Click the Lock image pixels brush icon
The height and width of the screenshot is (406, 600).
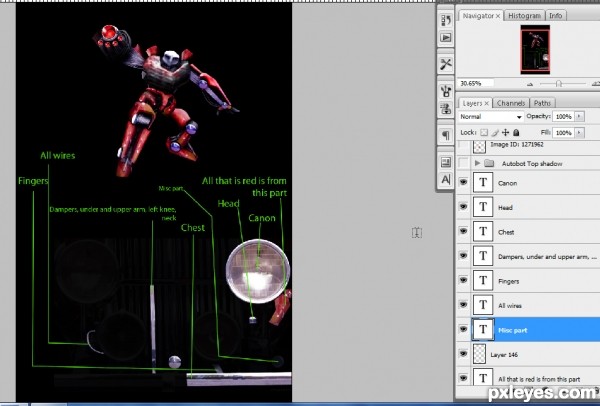click(495, 132)
